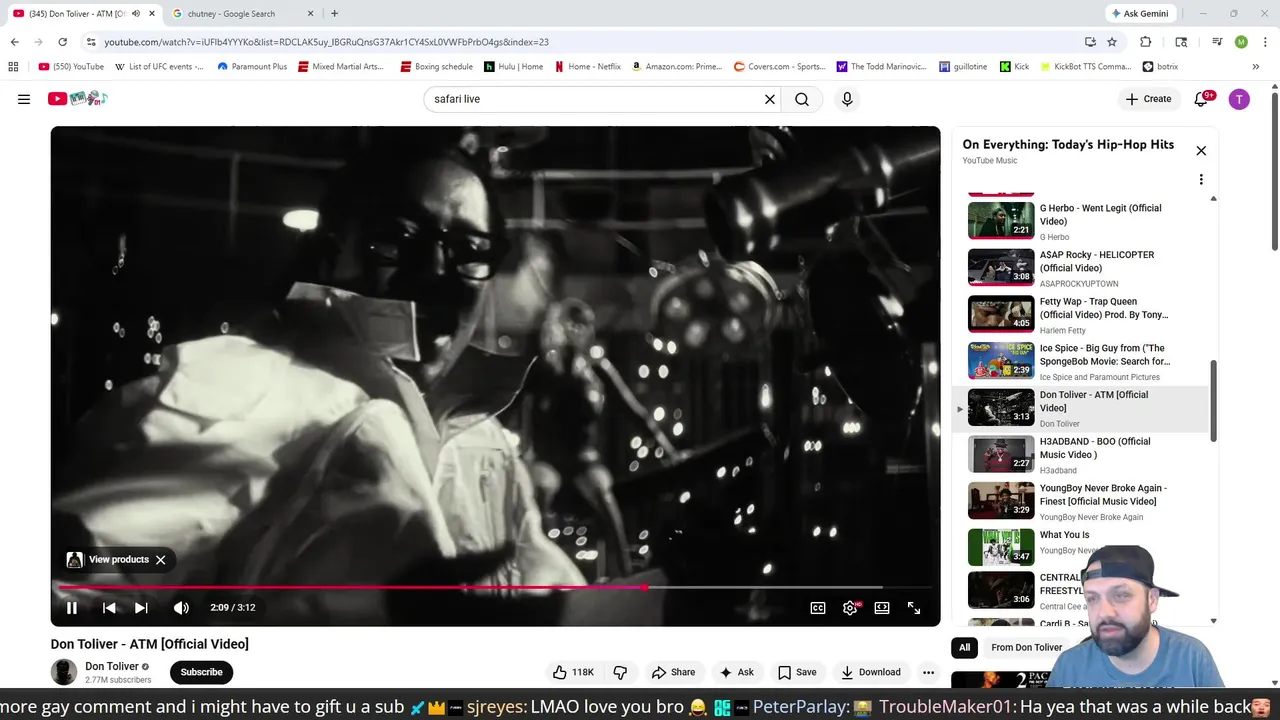1280x720 pixels.
Task: Close the playlist panel
Action: [1201, 151]
